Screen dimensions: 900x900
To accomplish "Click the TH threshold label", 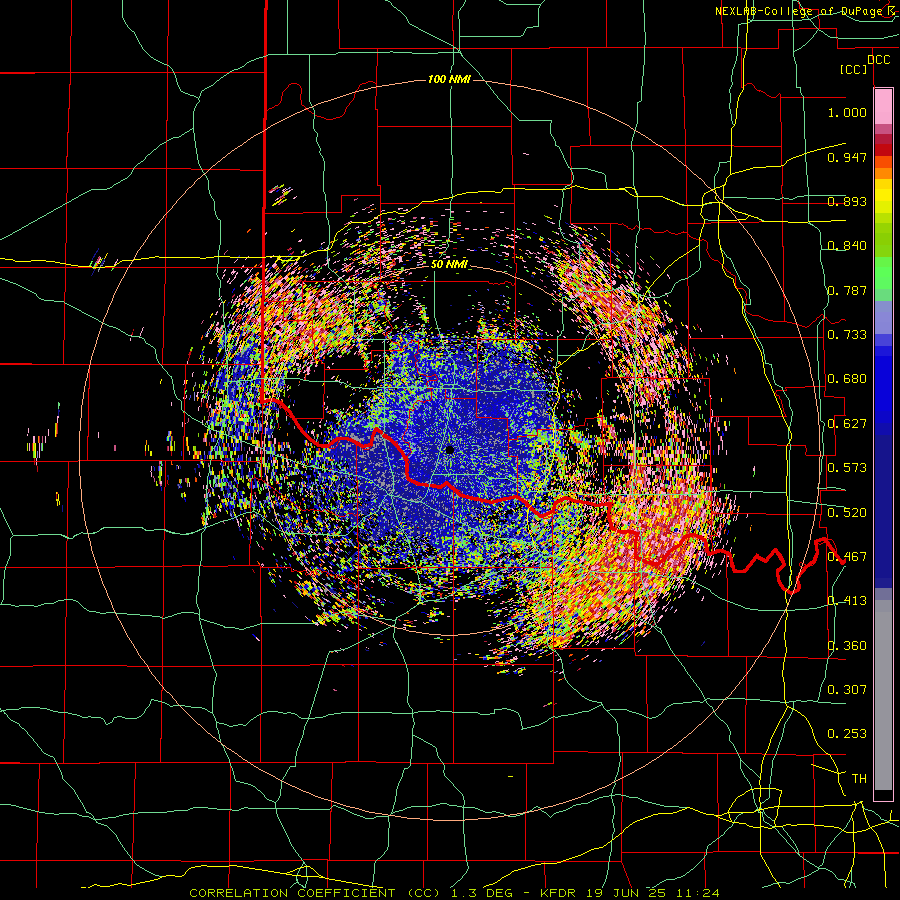I will click(859, 779).
